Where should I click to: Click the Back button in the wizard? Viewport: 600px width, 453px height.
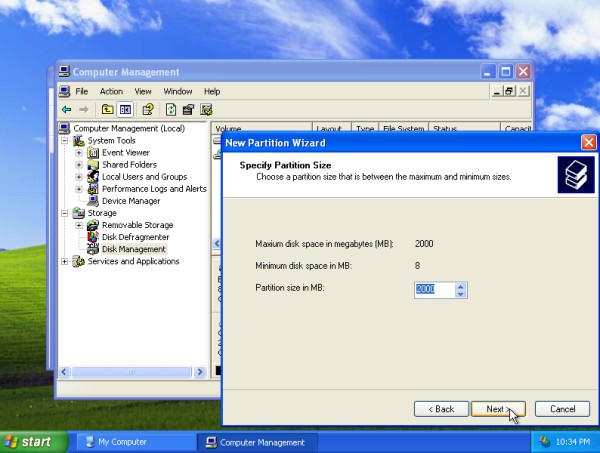tap(441, 409)
